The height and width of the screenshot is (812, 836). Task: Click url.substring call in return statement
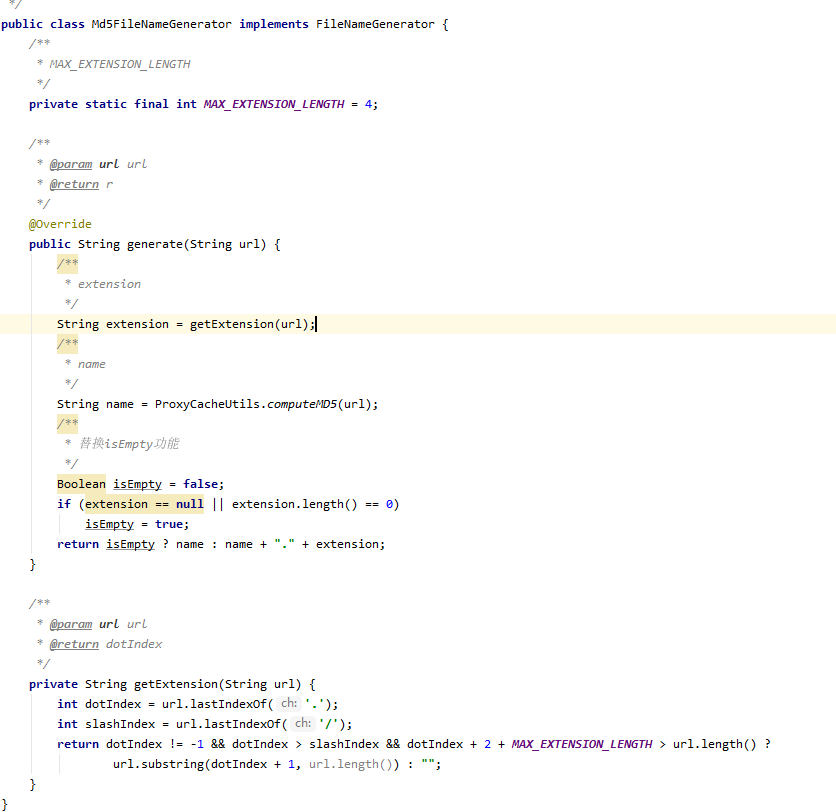256,764
